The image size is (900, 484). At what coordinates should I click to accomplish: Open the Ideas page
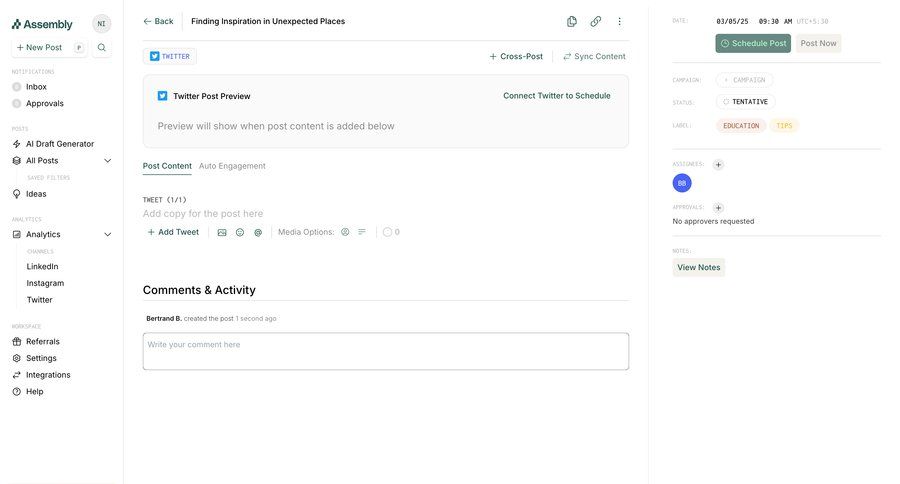pos(36,194)
